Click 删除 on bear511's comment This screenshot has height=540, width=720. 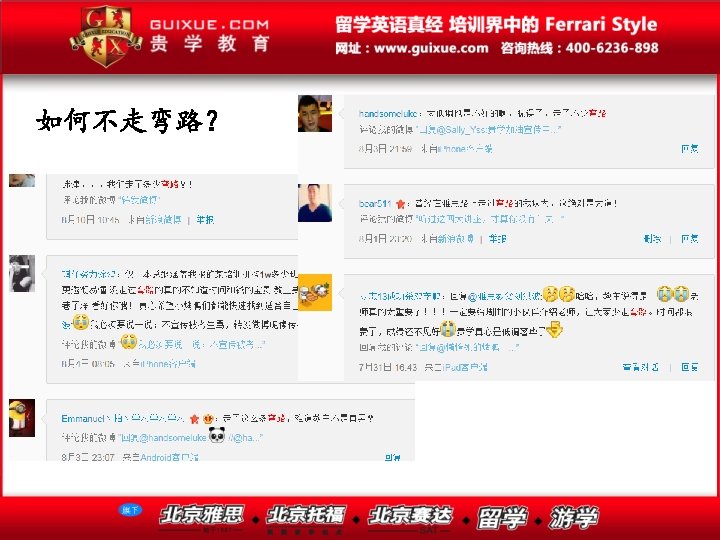[652, 239]
